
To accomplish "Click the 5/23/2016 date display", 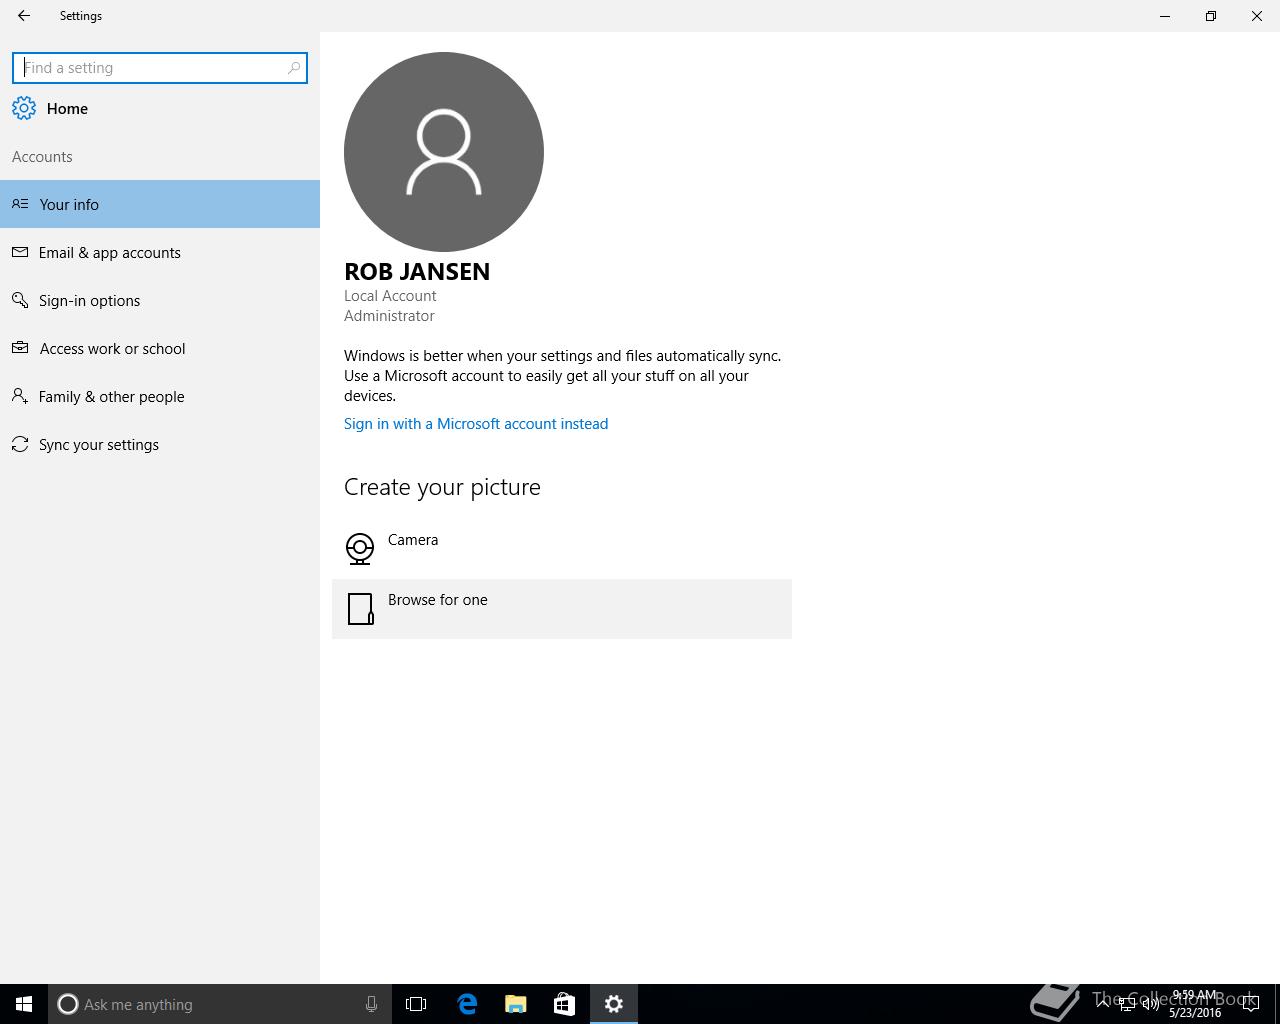I will tap(1195, 1013).
